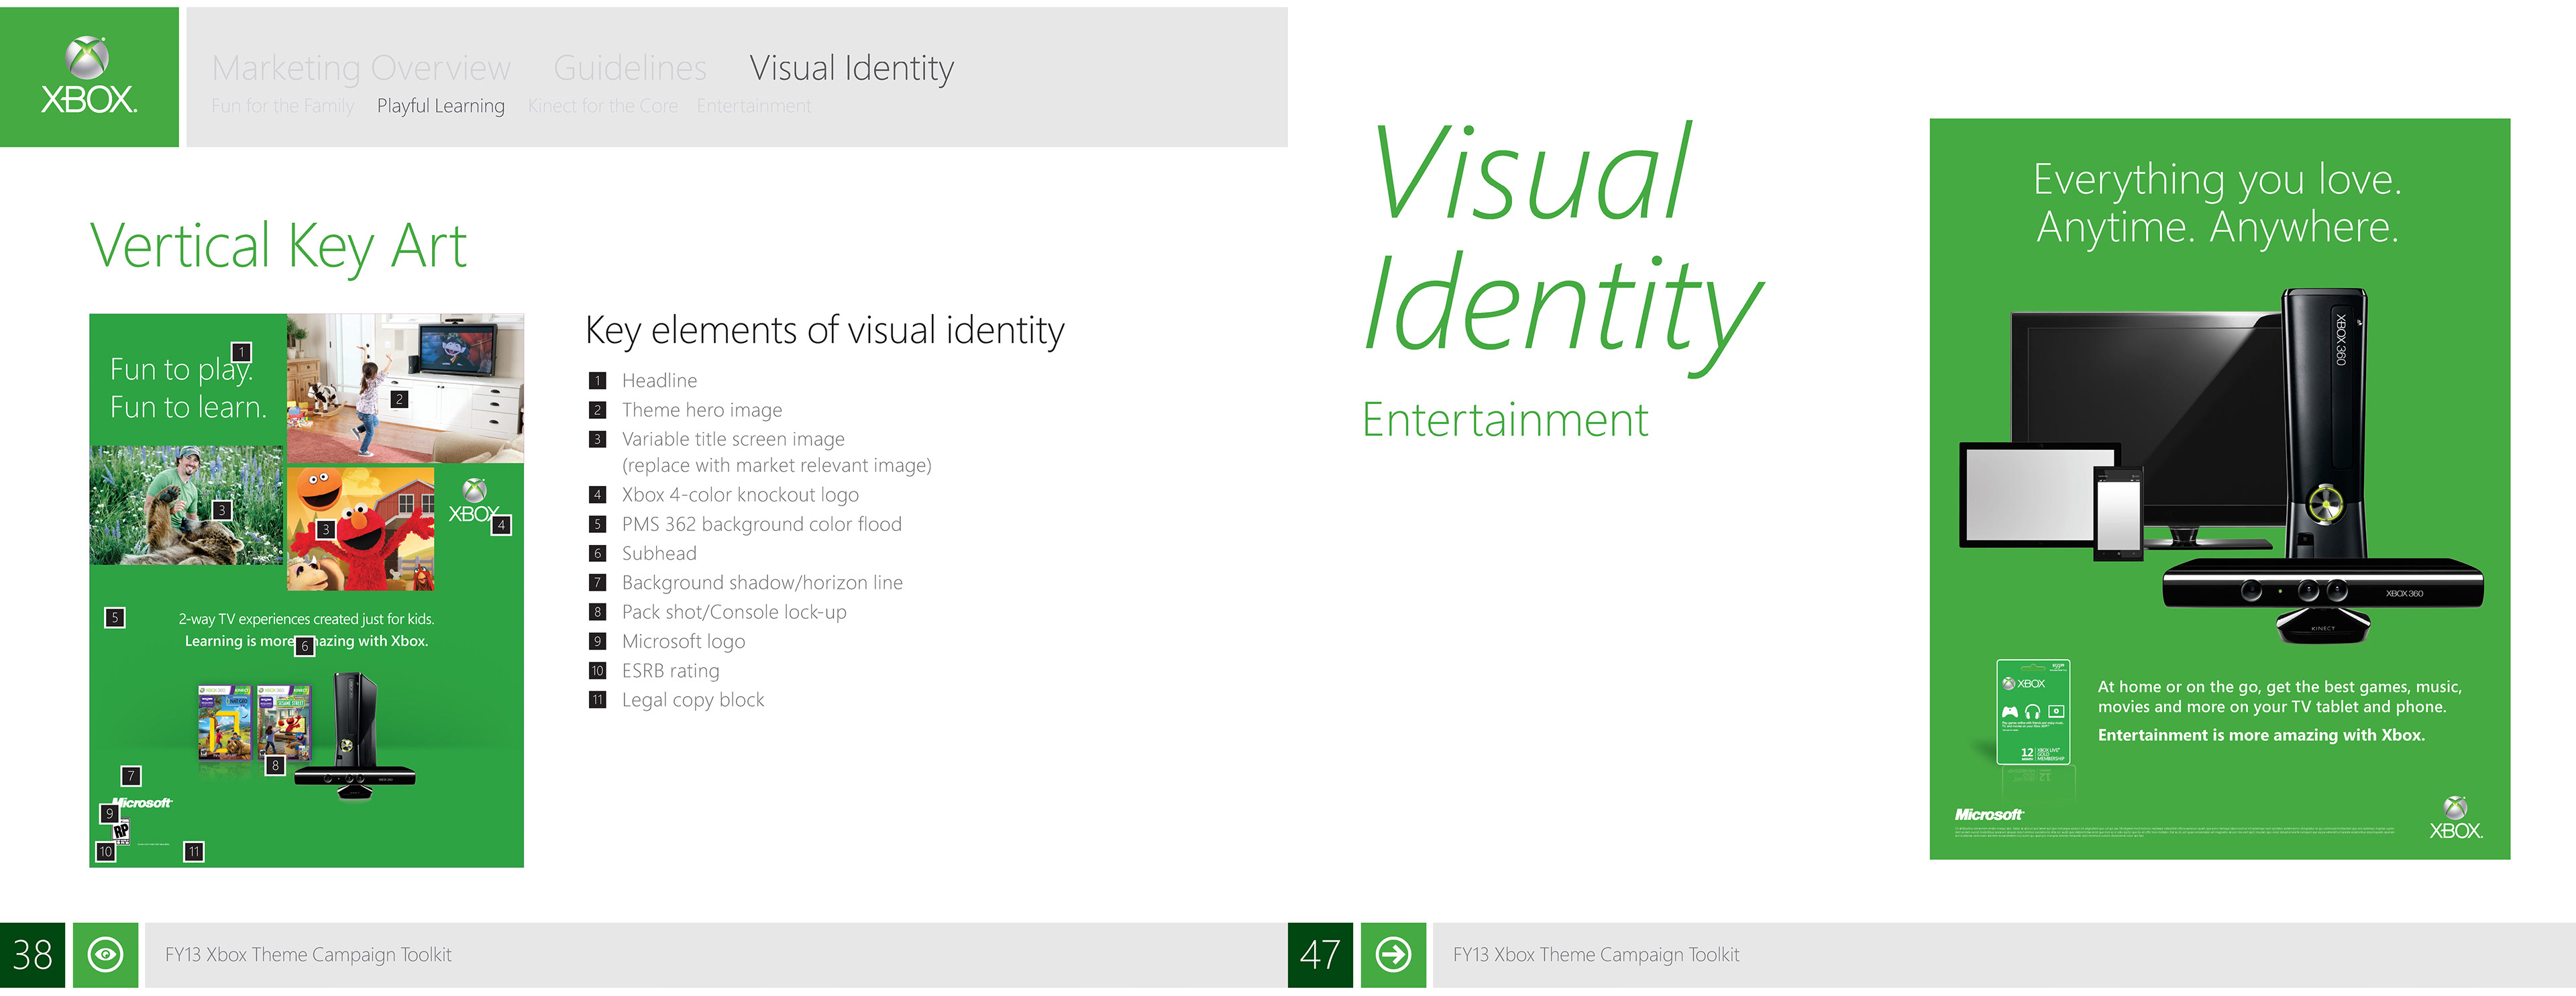
Task: Click the 'Legal copy block' list entry
Action: 693,700
